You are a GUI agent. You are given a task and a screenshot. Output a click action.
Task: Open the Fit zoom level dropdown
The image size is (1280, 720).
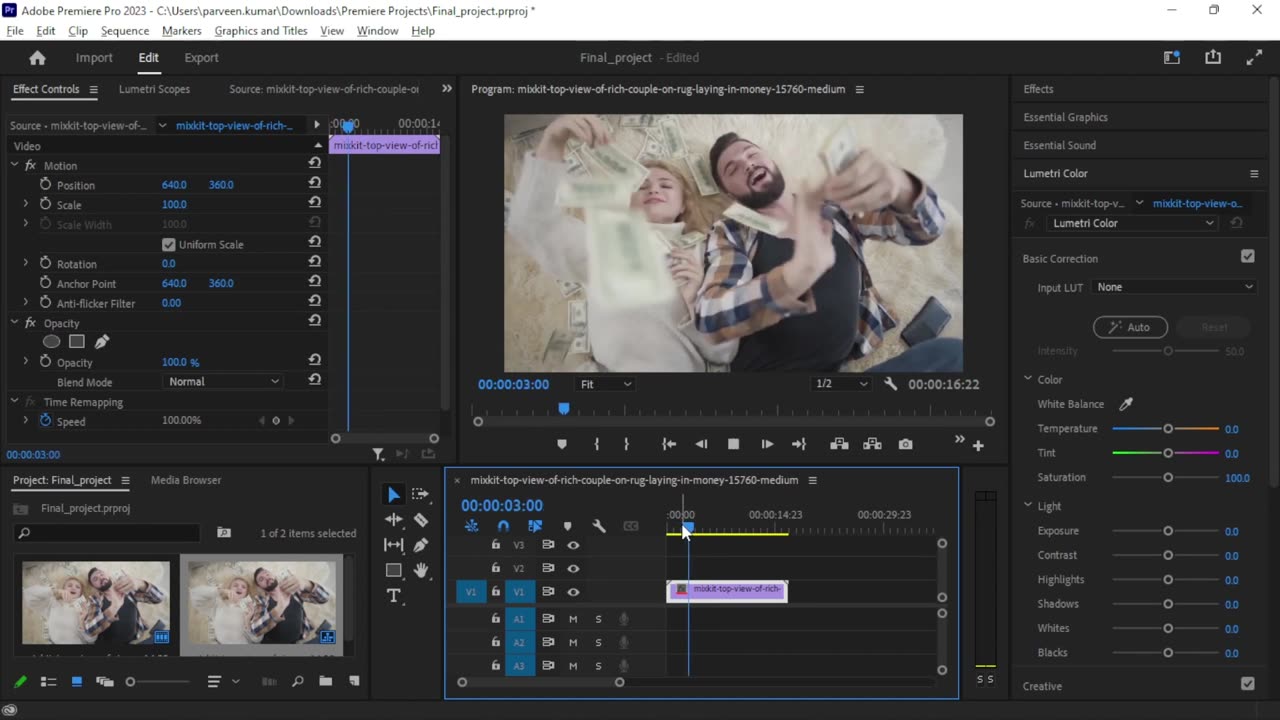606,384
